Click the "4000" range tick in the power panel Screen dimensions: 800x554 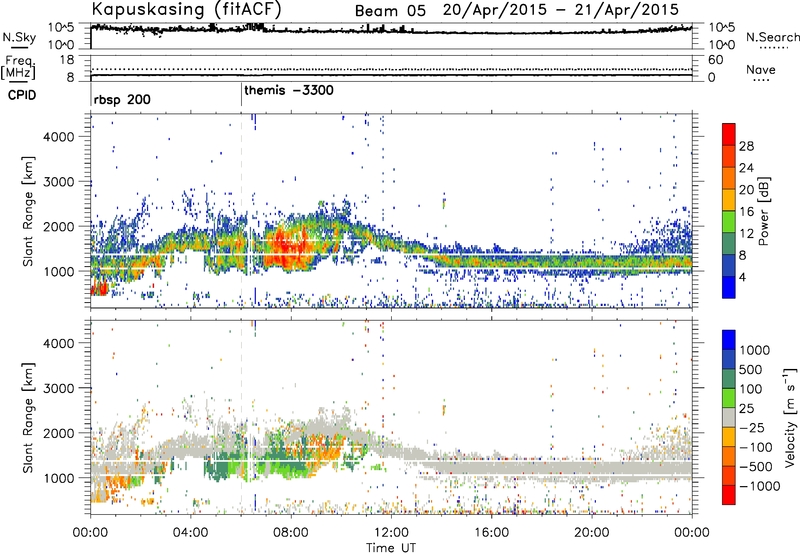pyautogui.click(x=58, y=137)
